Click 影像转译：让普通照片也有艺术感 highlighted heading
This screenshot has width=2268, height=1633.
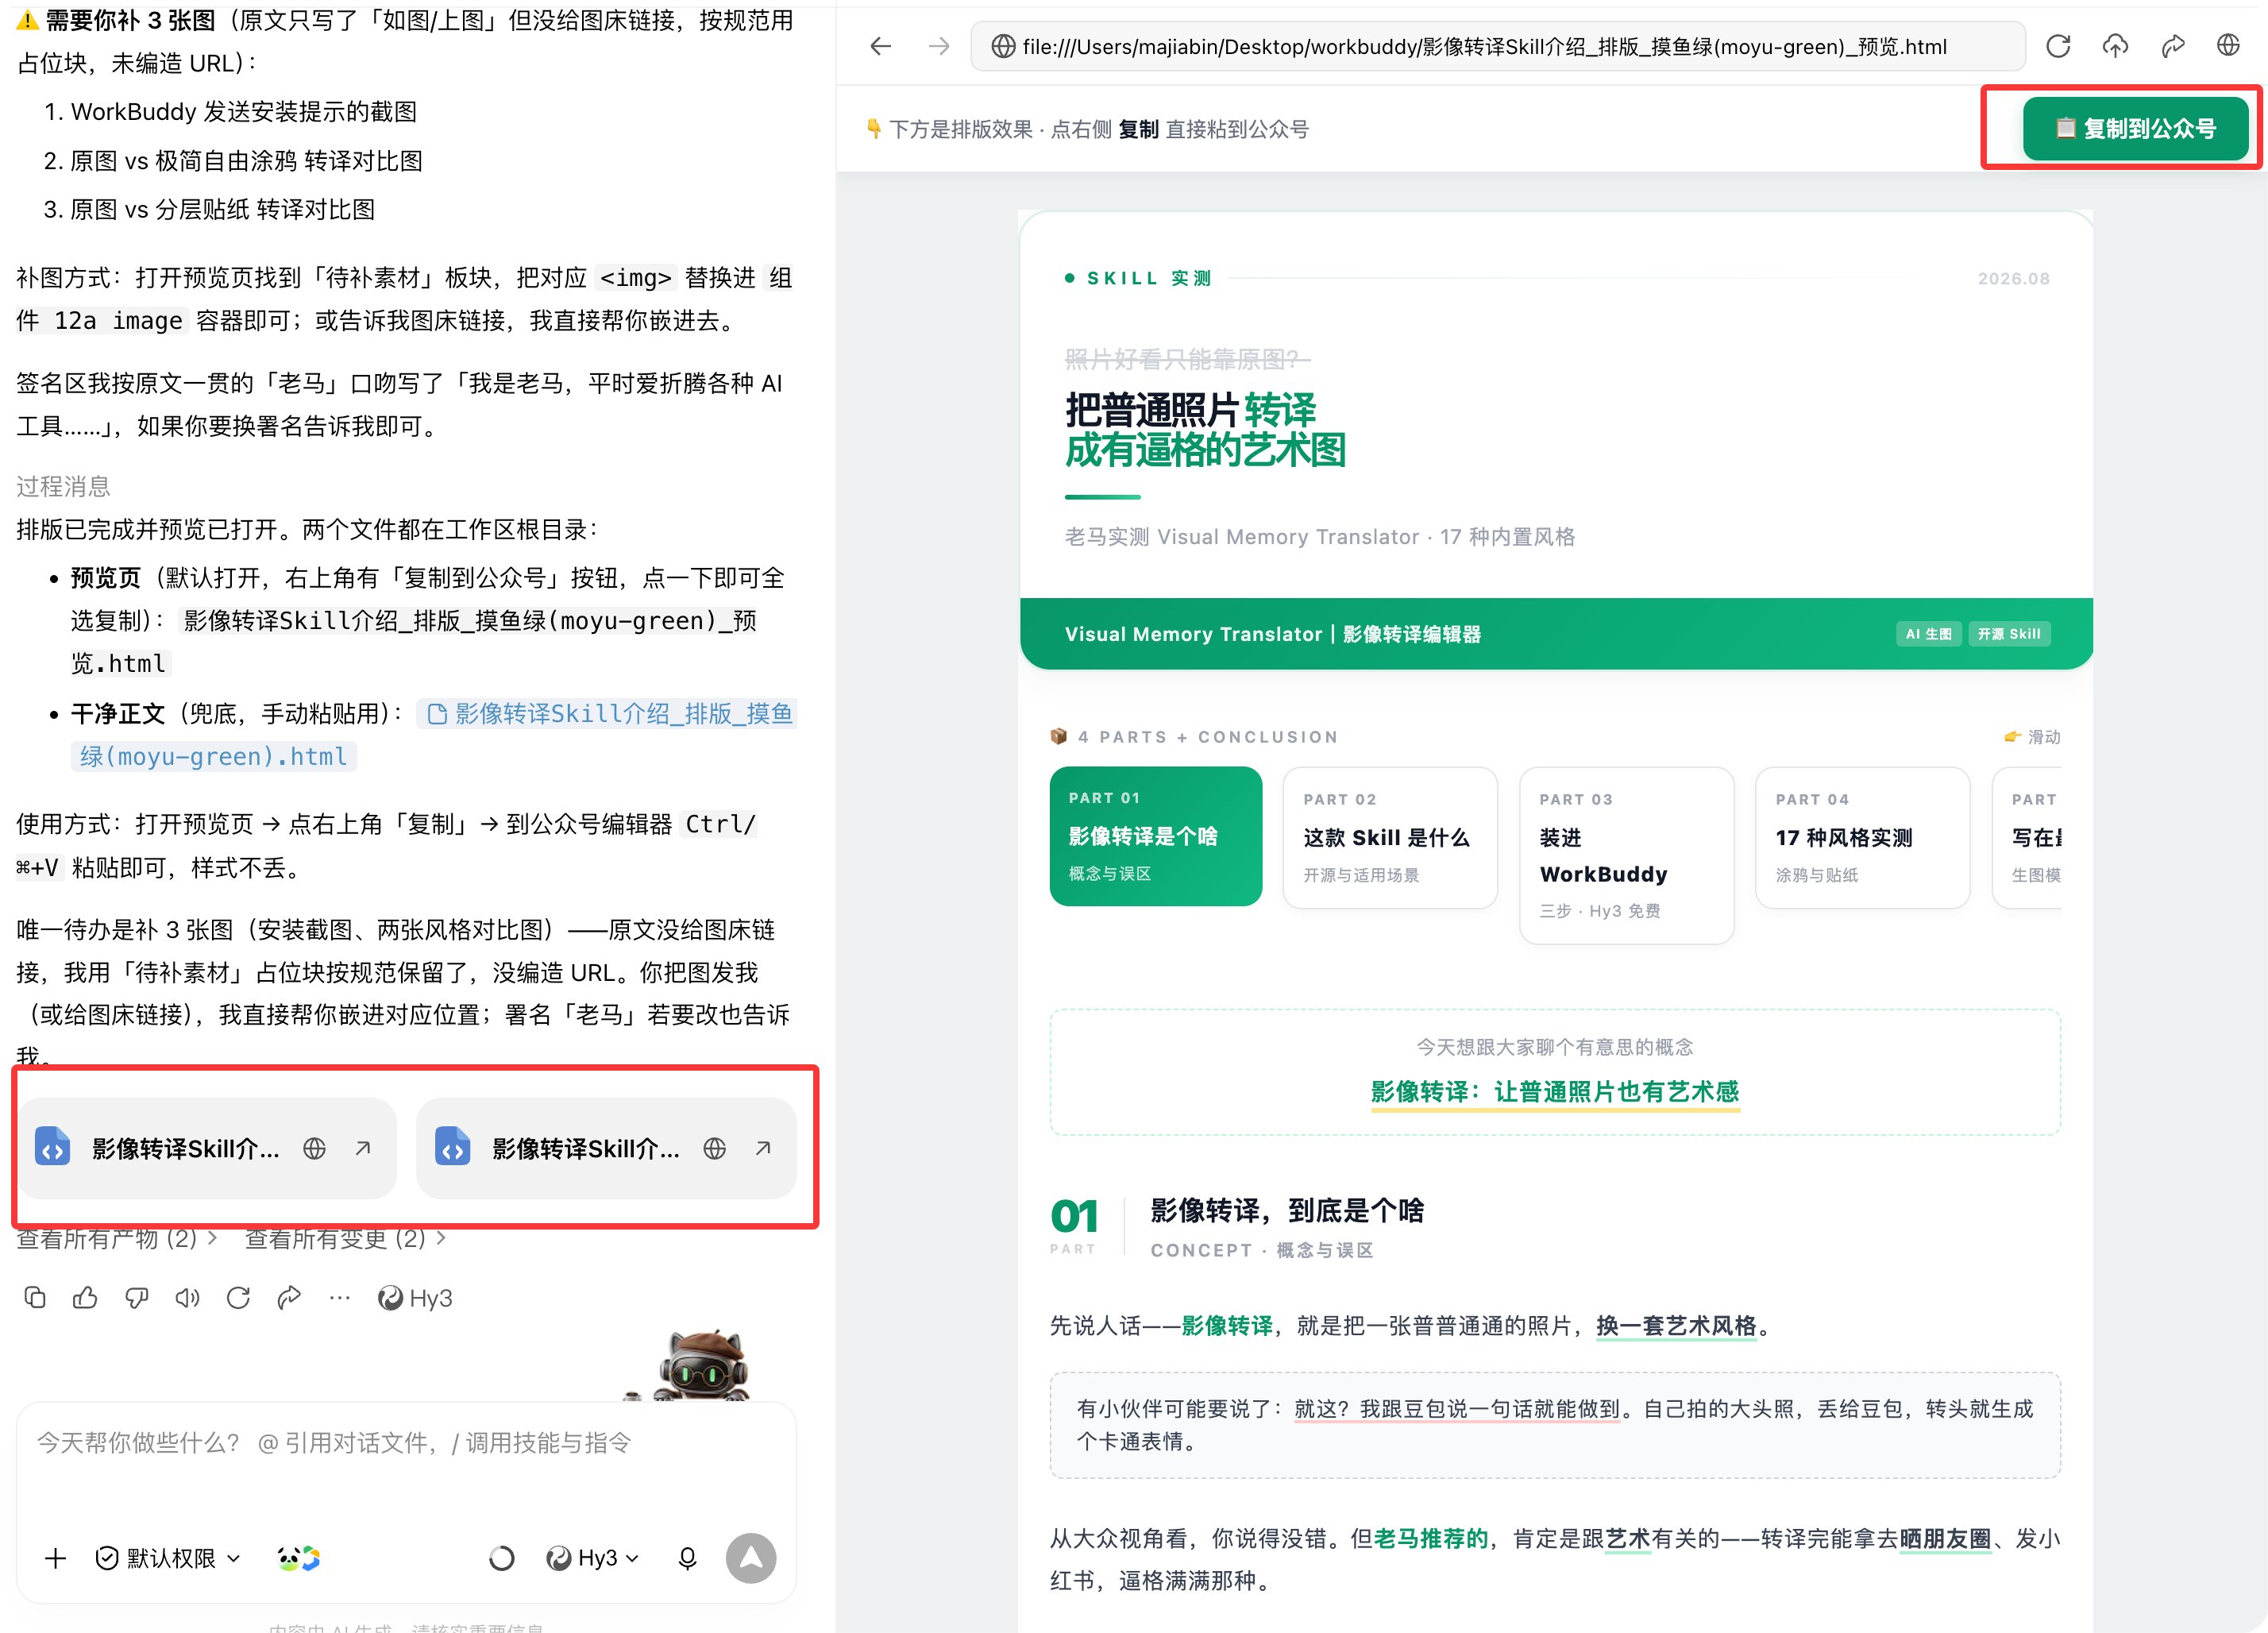[x=1555, y=1091]
